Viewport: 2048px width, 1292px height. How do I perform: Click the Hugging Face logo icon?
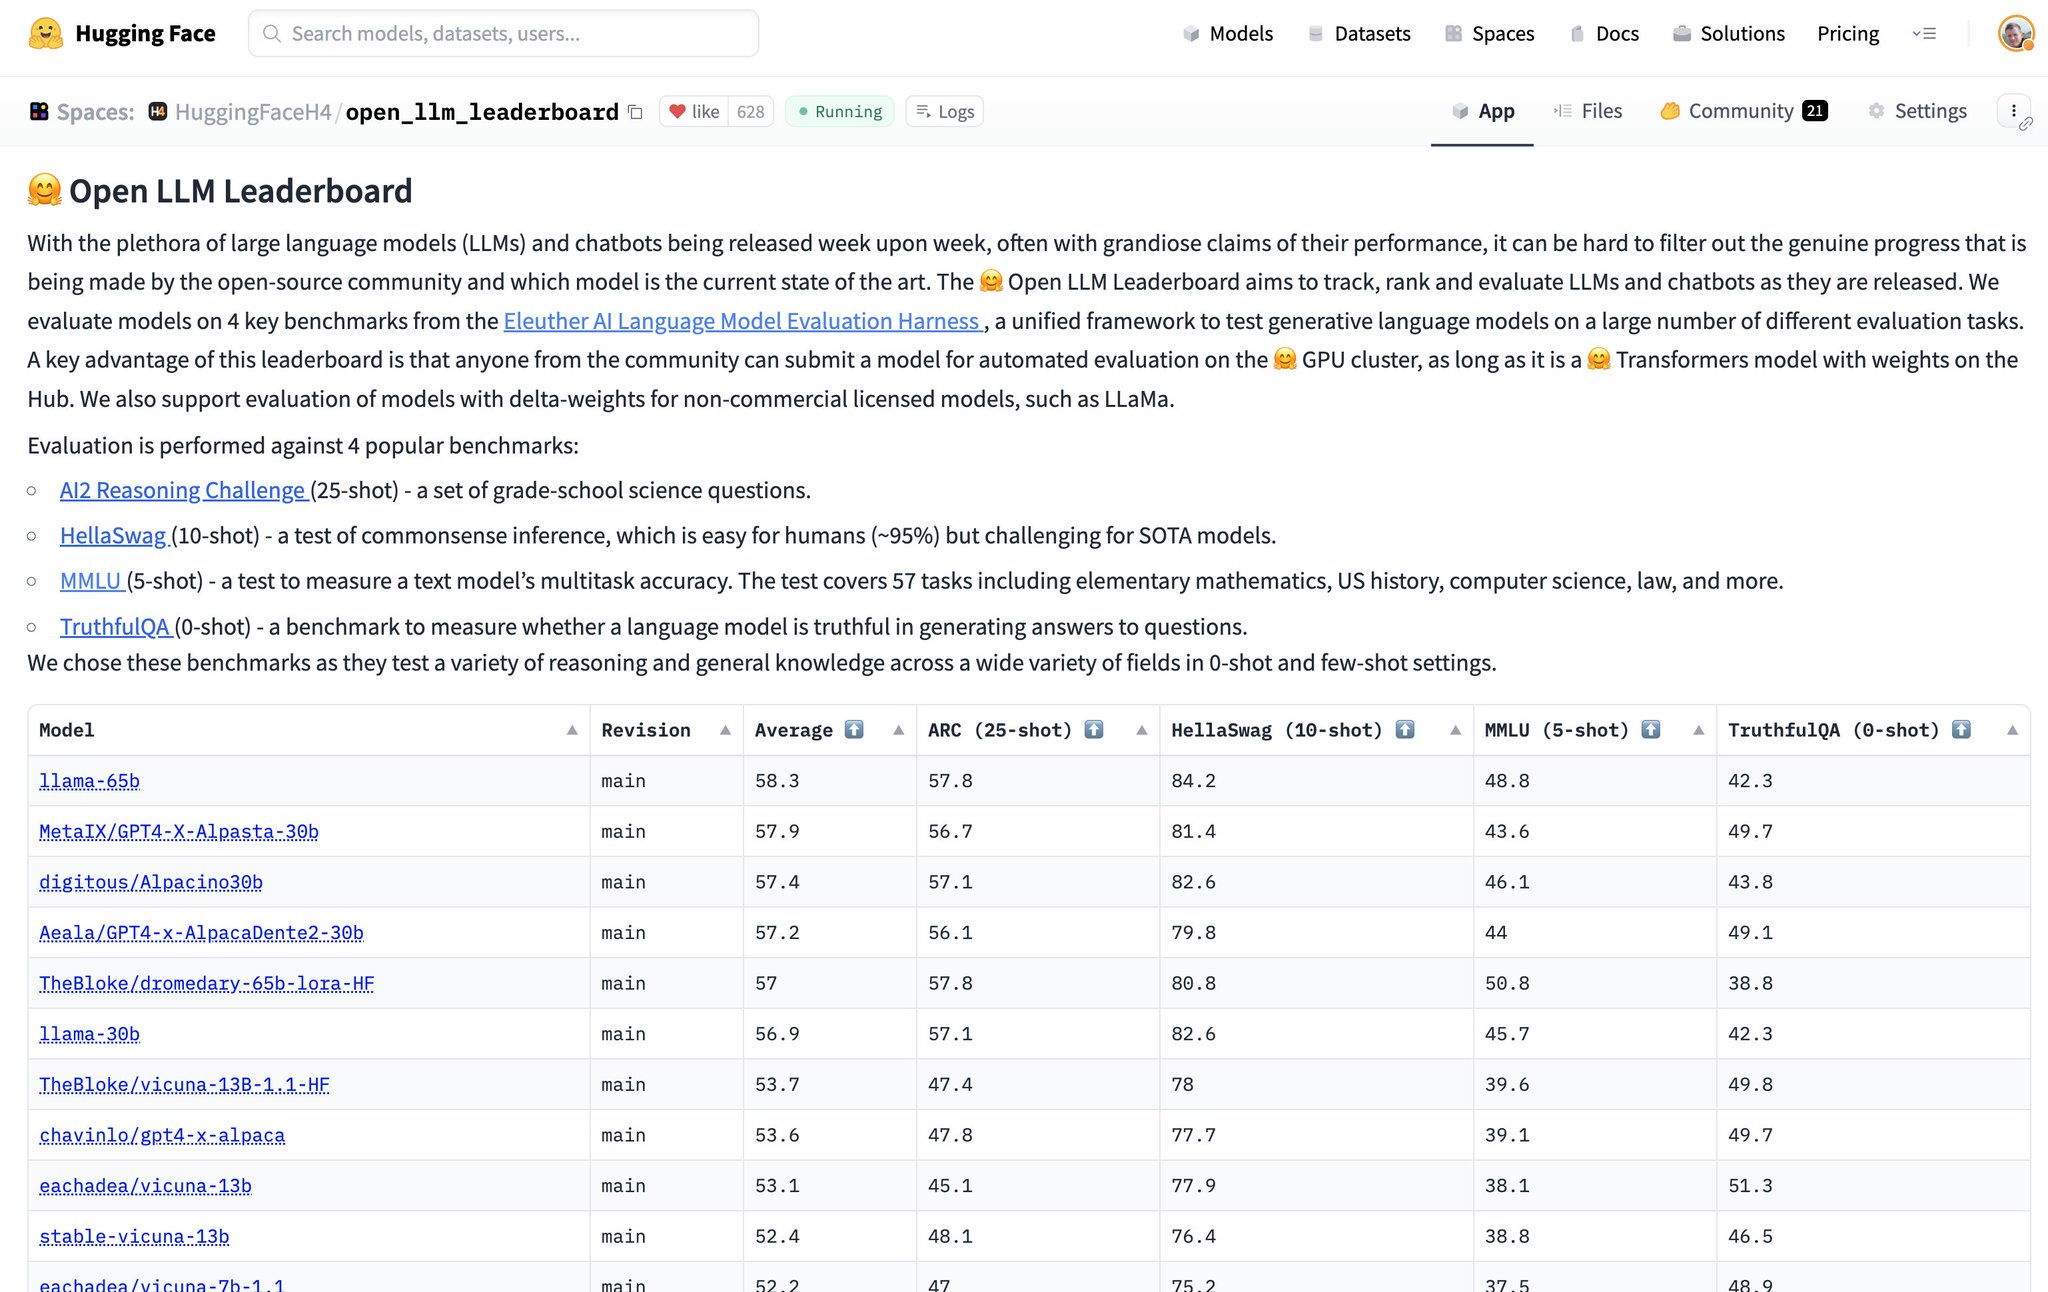point(45,34)
